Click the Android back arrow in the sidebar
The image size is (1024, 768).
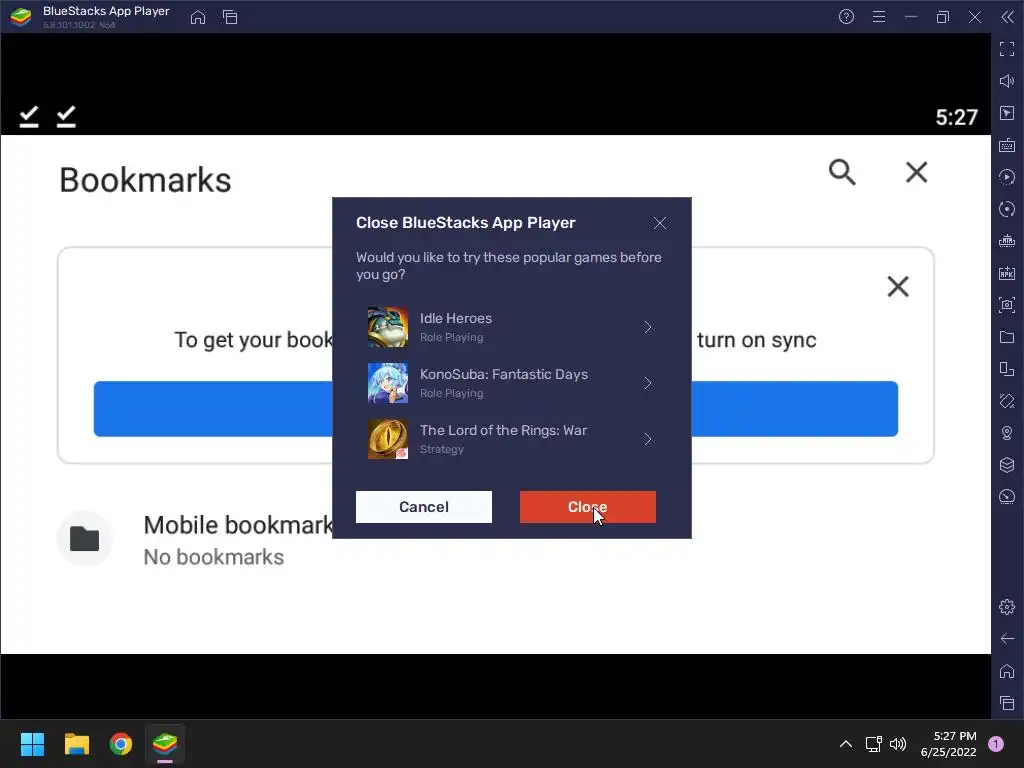[x=1007, y=639]
